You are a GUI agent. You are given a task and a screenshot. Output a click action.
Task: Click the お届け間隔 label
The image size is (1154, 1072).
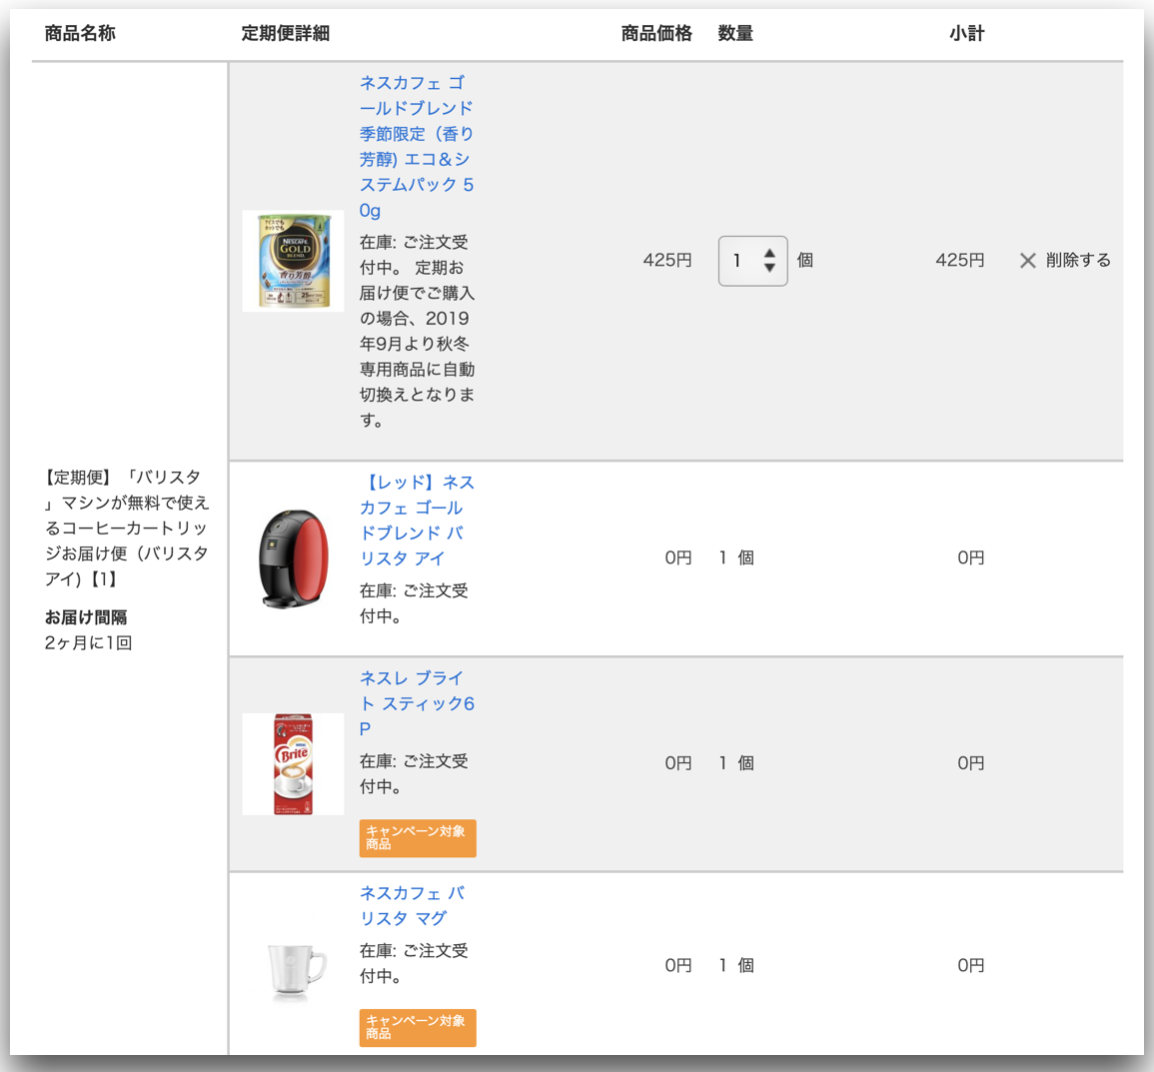tap(86, 617)
